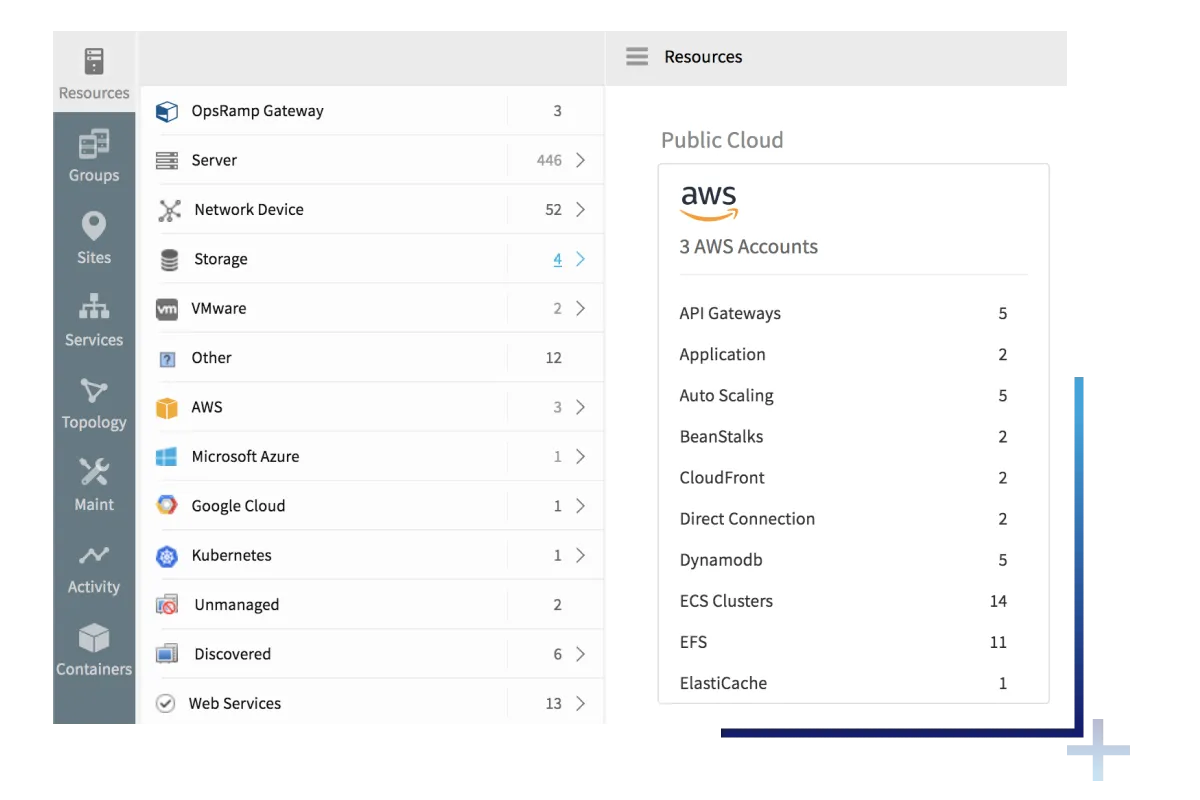Open EFS in AWS card
This screenshot has width=1200, height=800.
tap(693, 642)
